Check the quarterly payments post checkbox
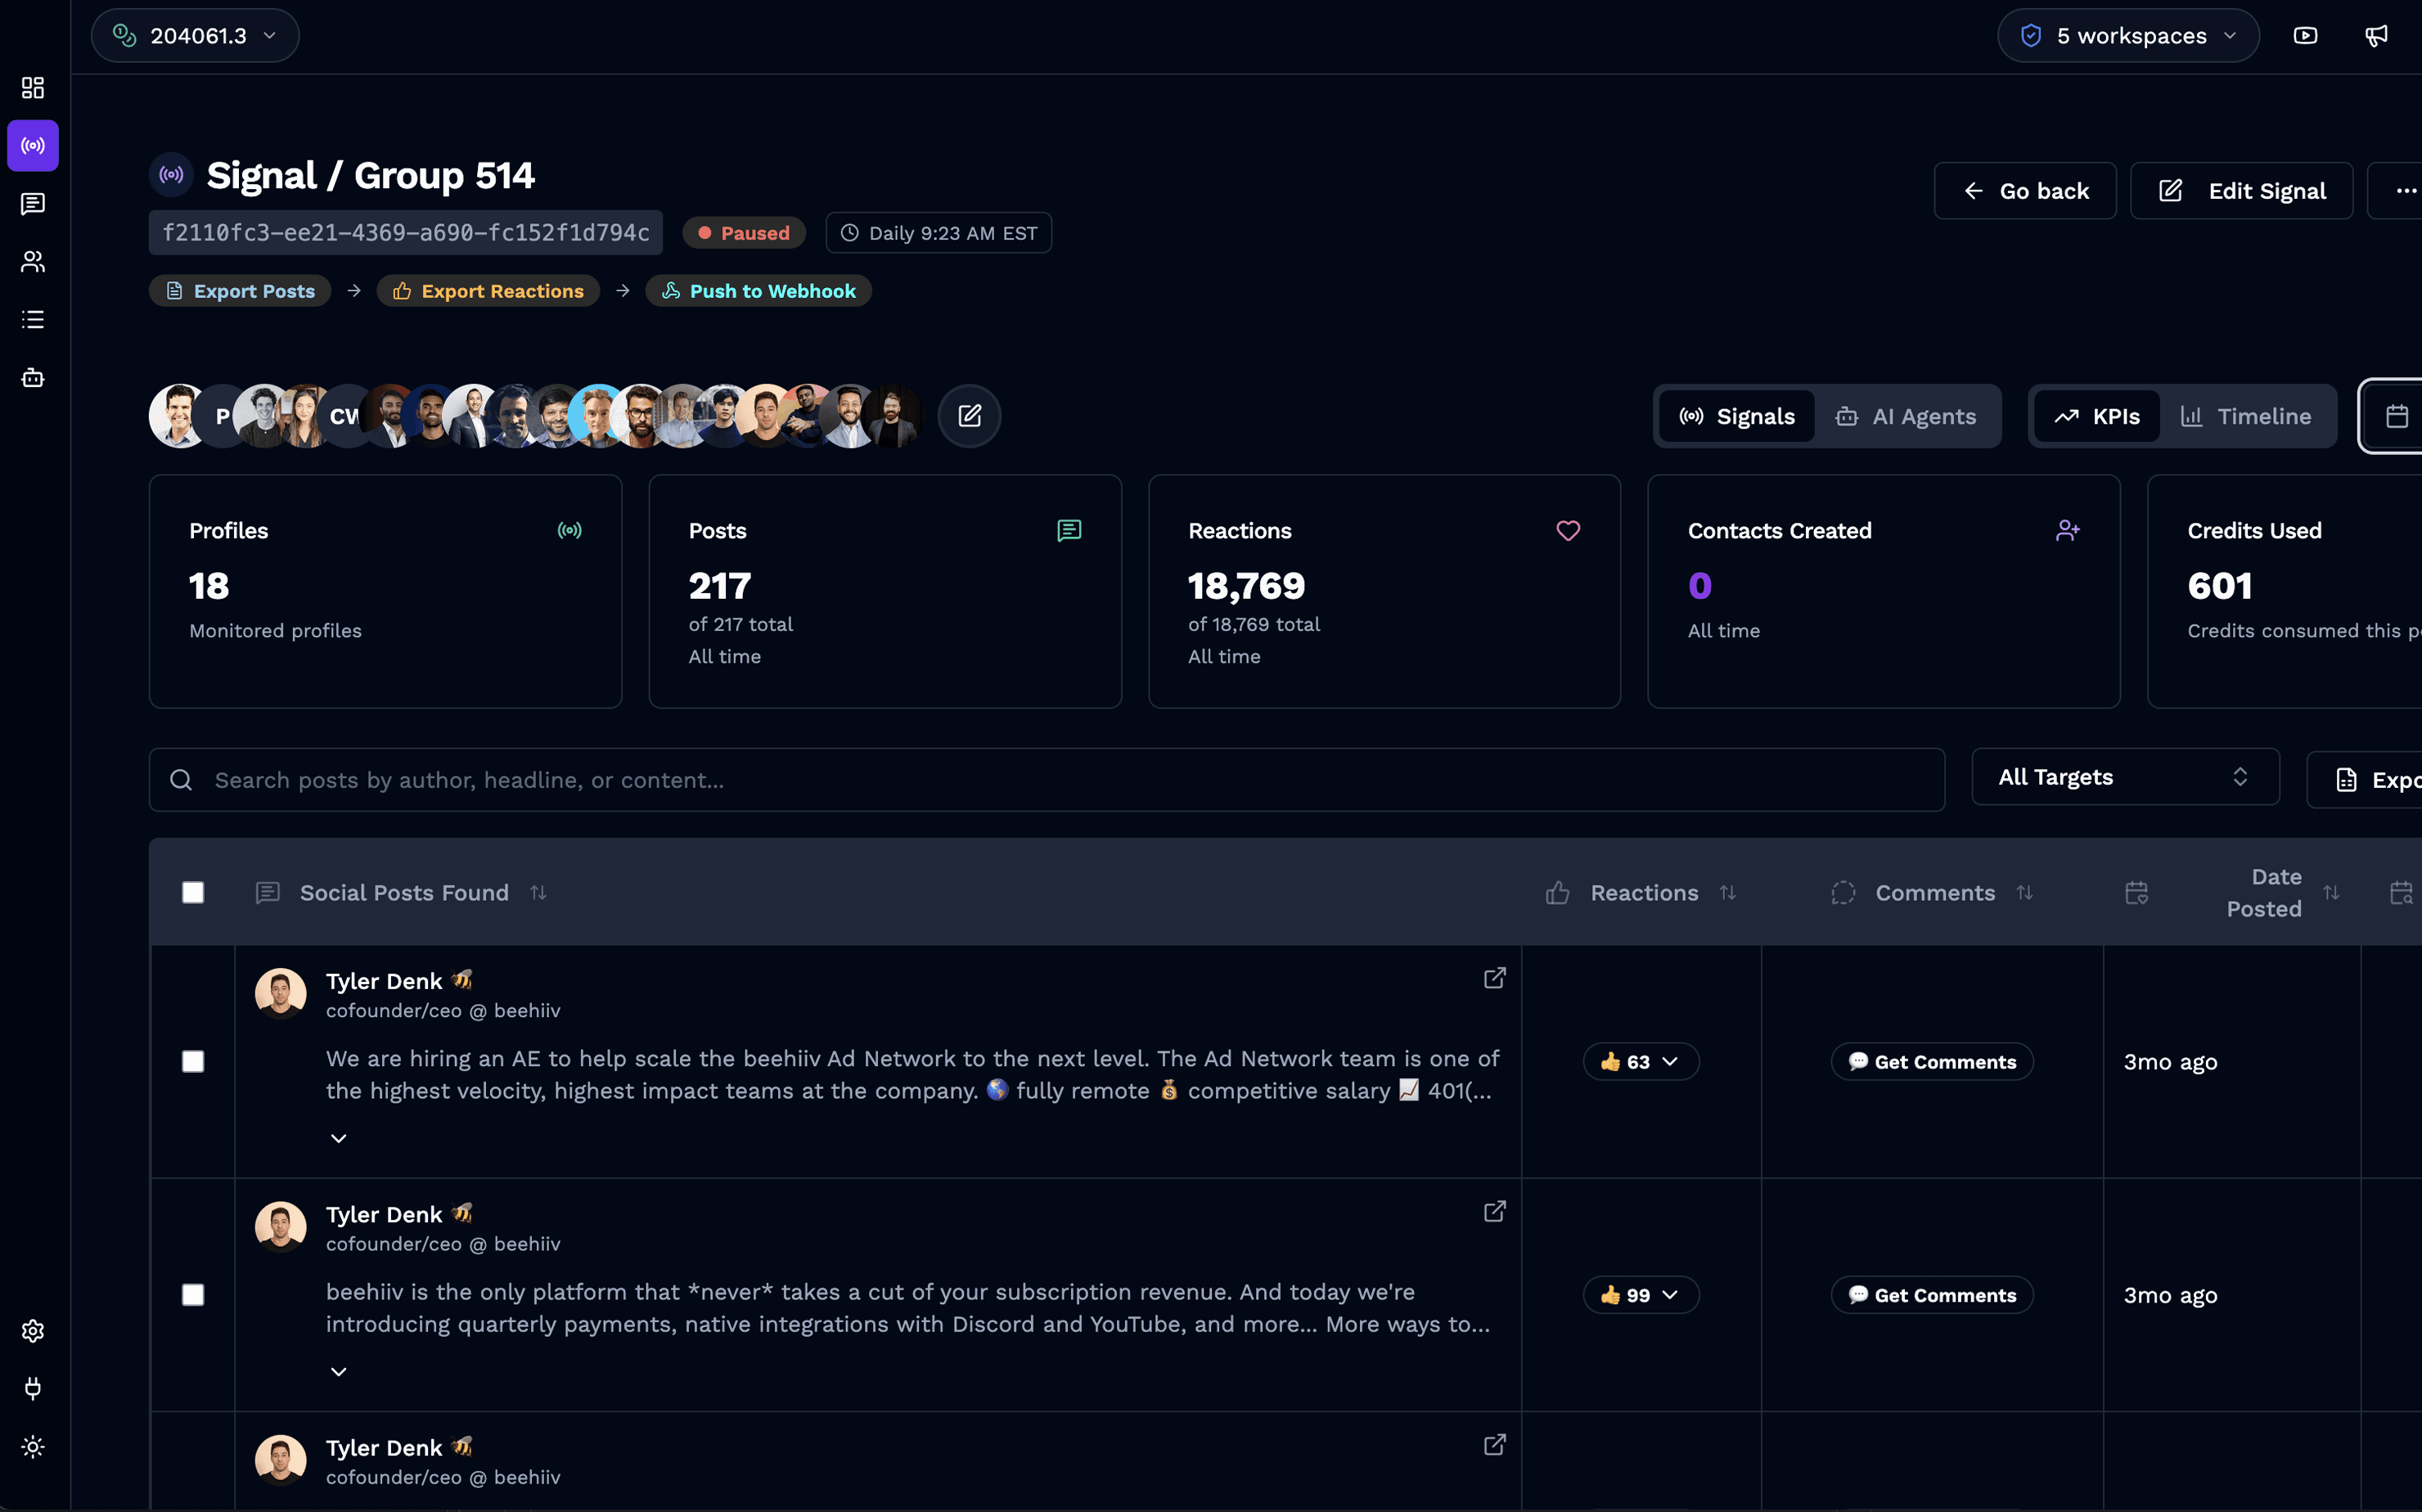 (193, 1295)
